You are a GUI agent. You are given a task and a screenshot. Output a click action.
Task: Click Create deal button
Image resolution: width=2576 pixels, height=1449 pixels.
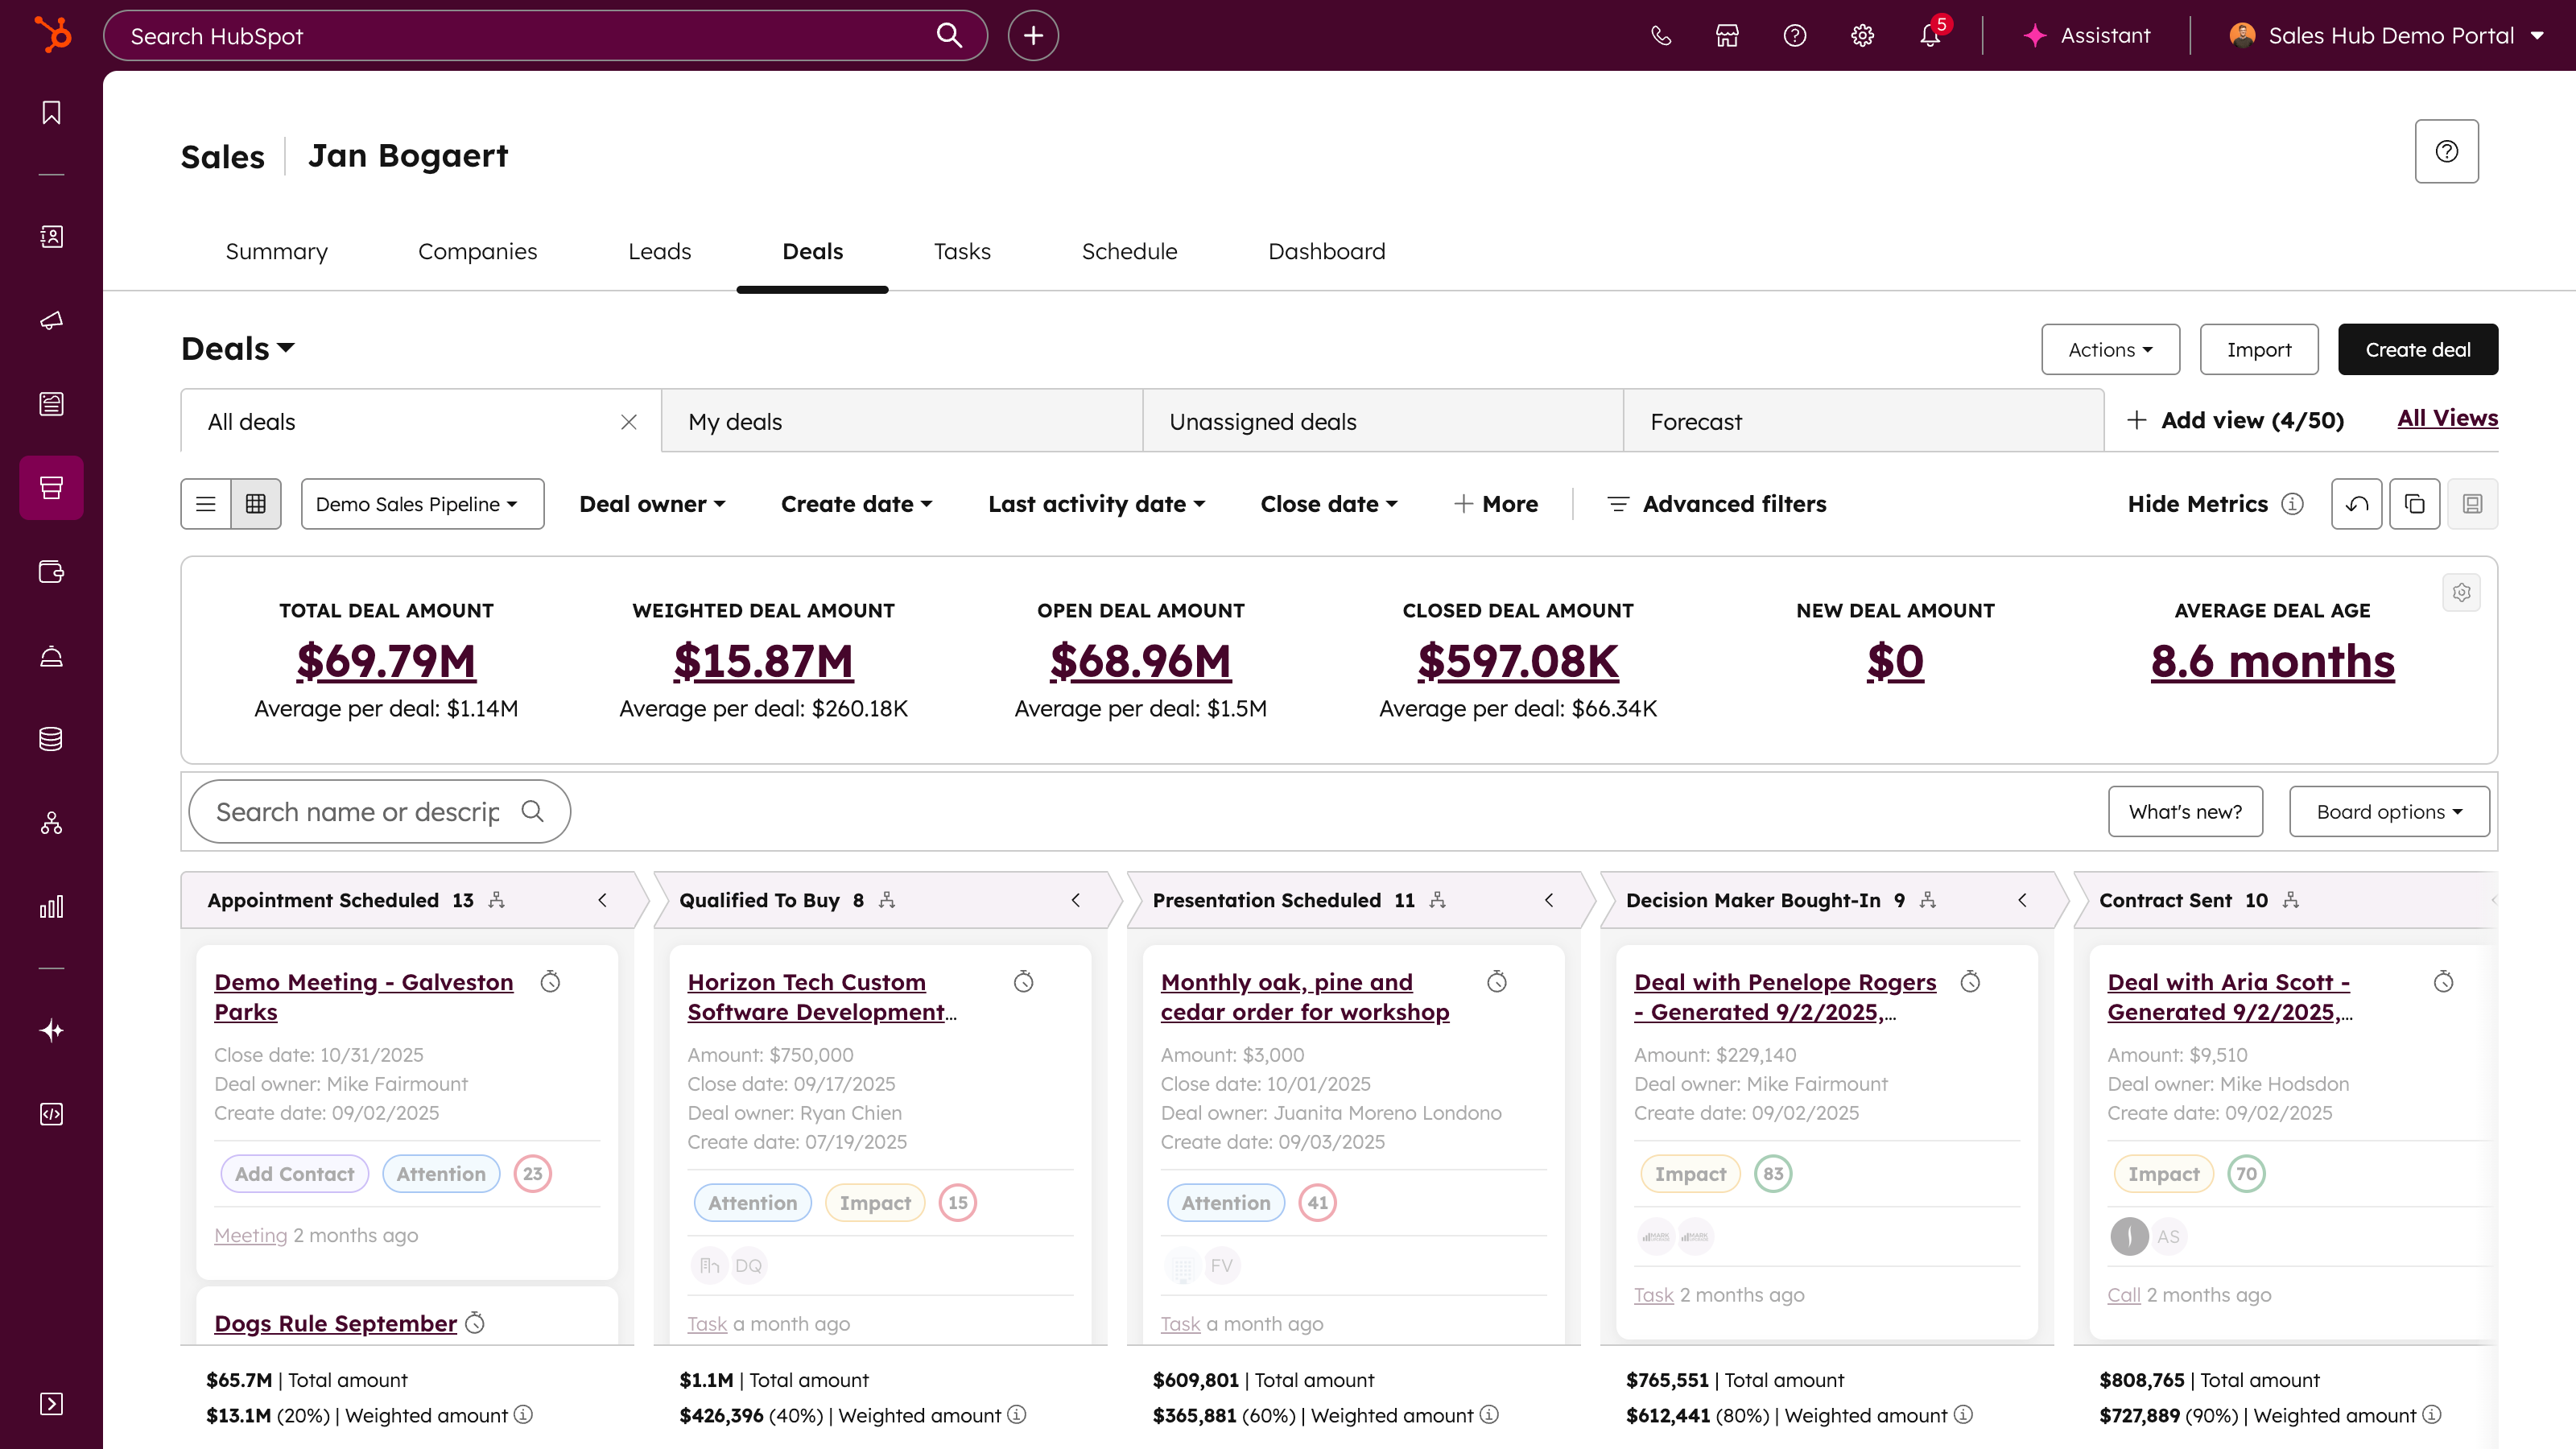point(2416,349)
